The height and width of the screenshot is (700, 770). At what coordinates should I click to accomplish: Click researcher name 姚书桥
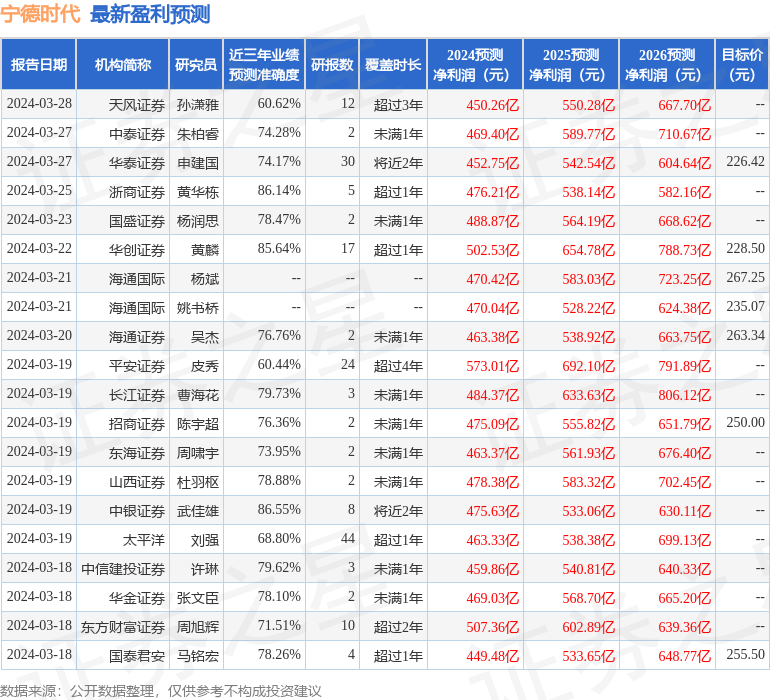click(197, 308)
